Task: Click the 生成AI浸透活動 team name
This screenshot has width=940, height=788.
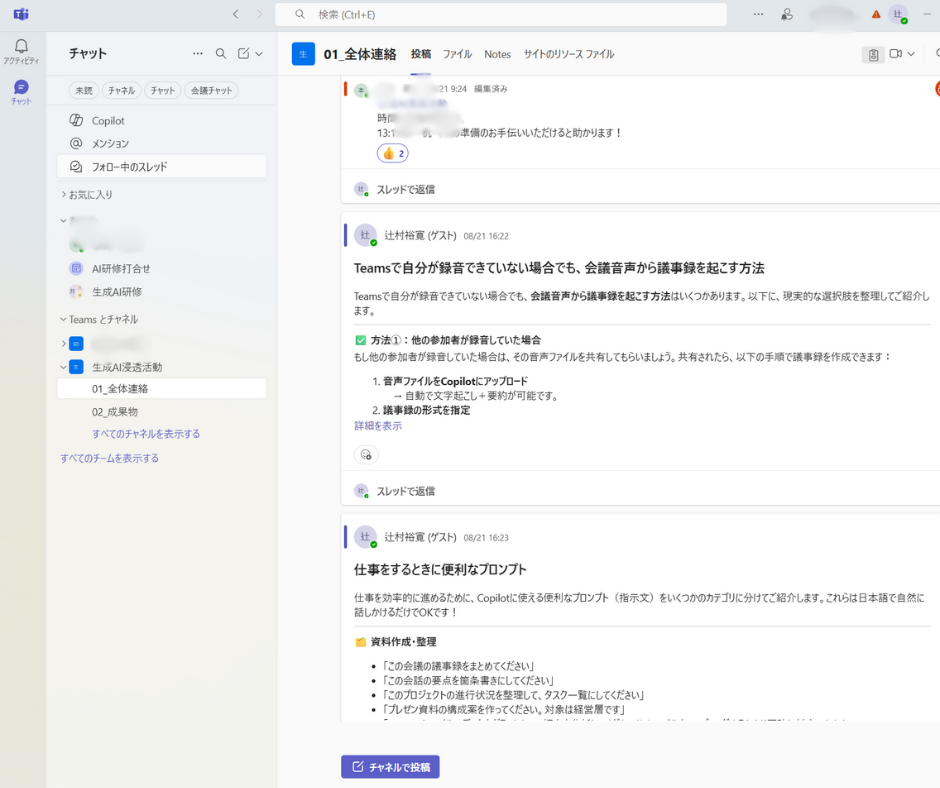Action: [x=126, y=367]
